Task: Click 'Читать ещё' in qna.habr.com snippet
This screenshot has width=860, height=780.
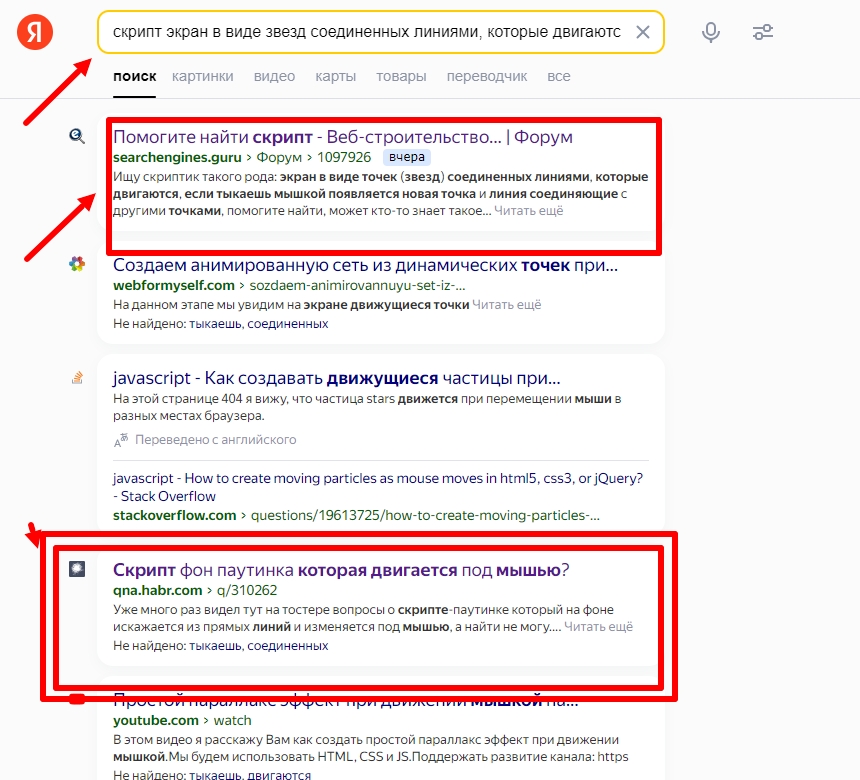Action: (x=598, y=627)
